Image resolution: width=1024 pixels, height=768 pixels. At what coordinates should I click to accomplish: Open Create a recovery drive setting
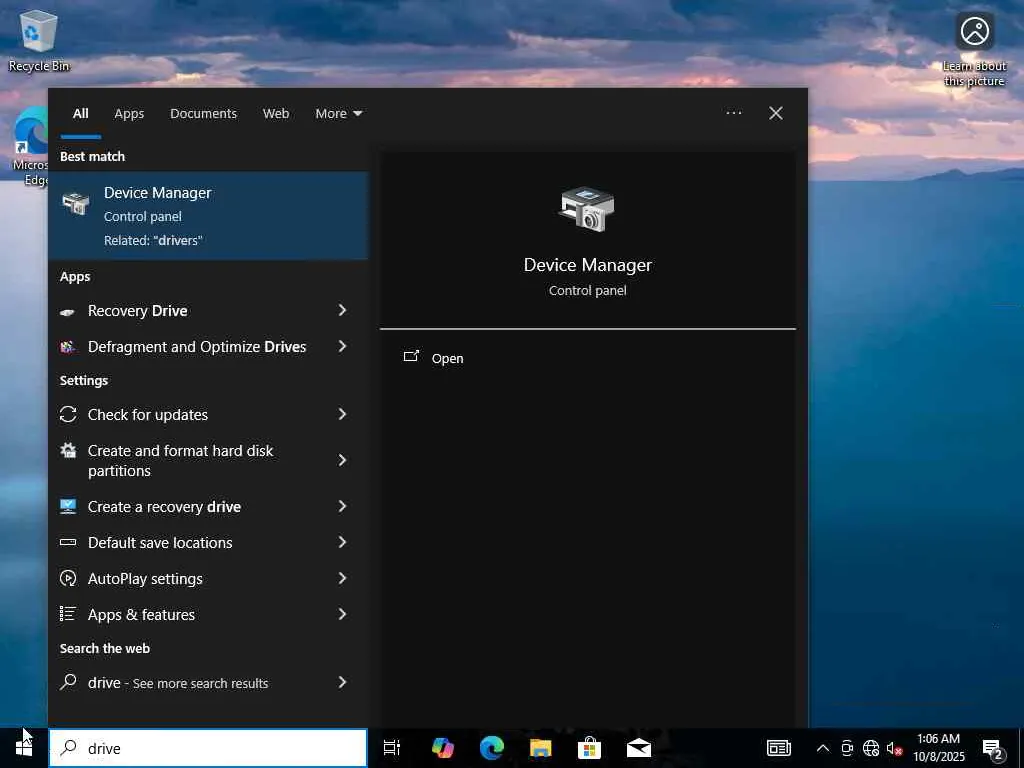point(208,506)
